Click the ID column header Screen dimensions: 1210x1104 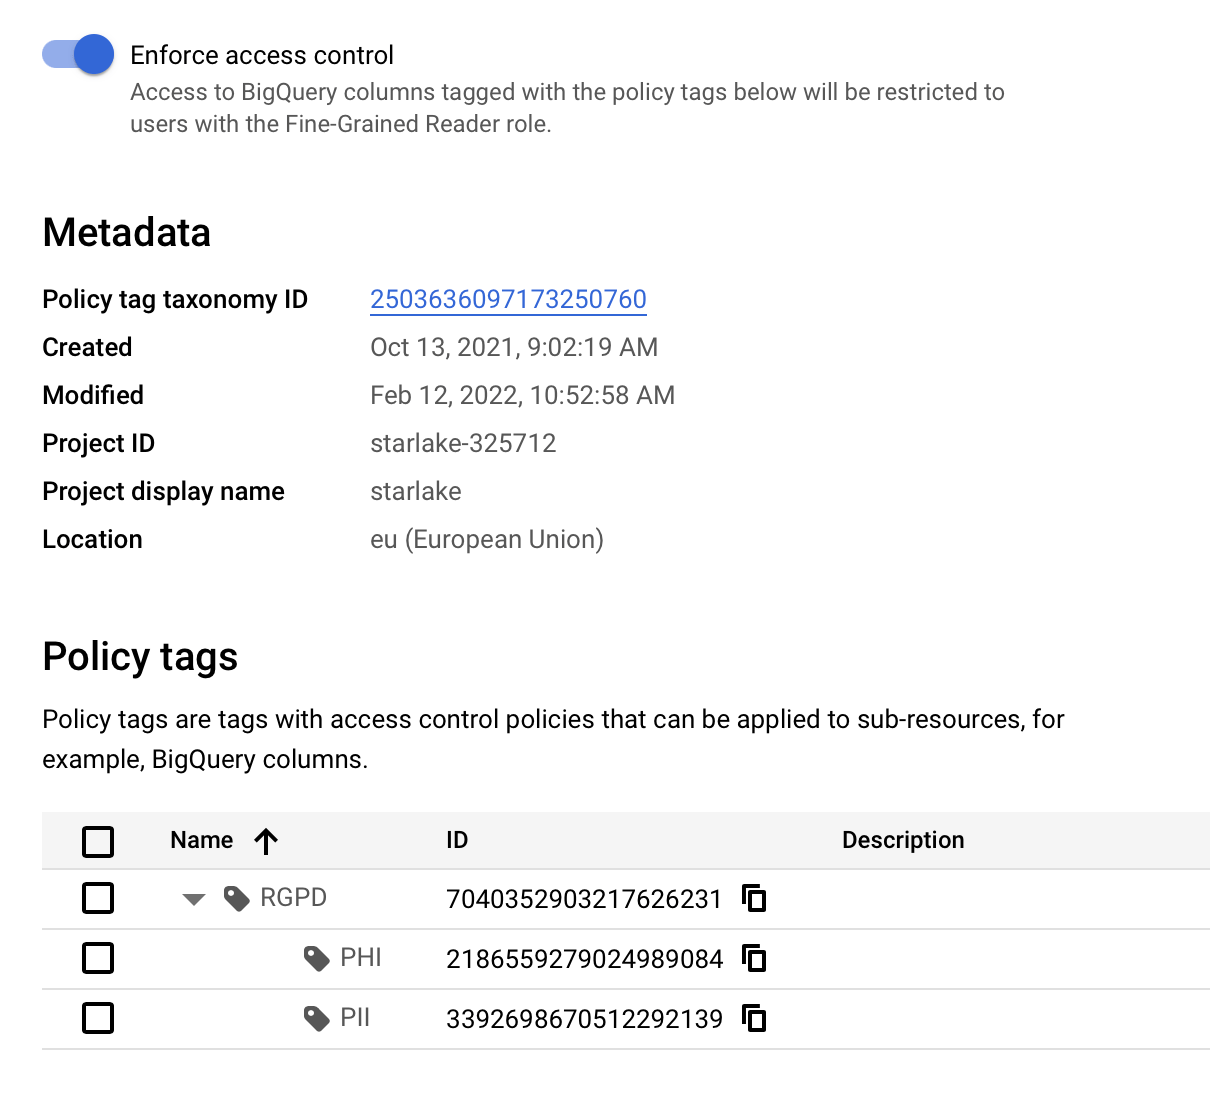pyautogui.click(x=457, y=840)
